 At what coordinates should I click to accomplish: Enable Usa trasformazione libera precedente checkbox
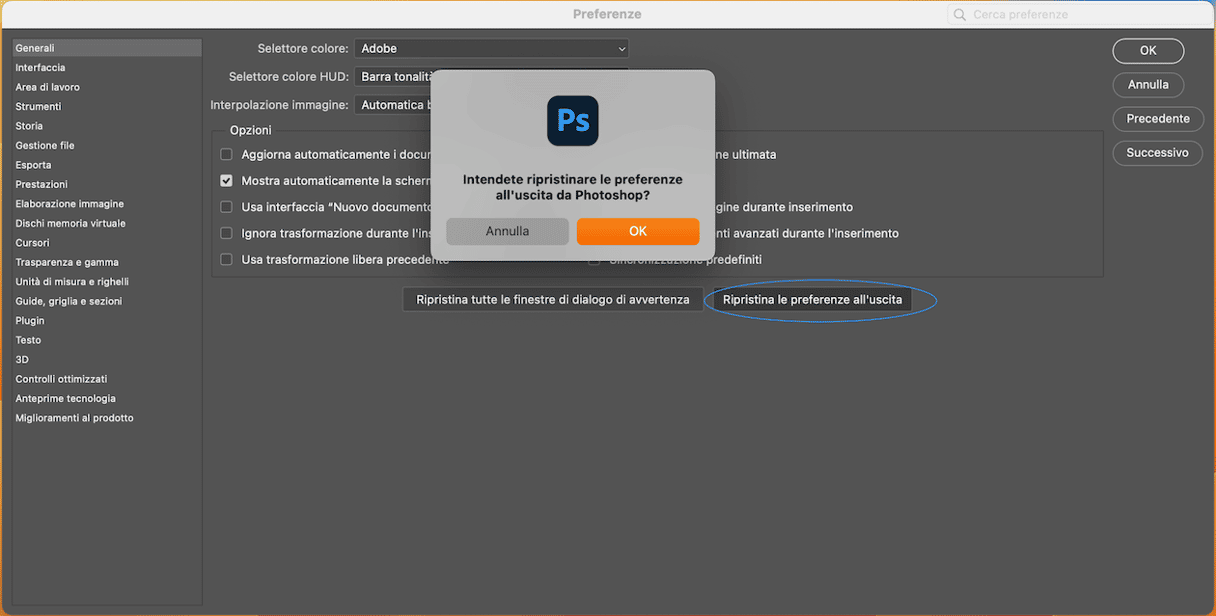click(x=226, y=260)
